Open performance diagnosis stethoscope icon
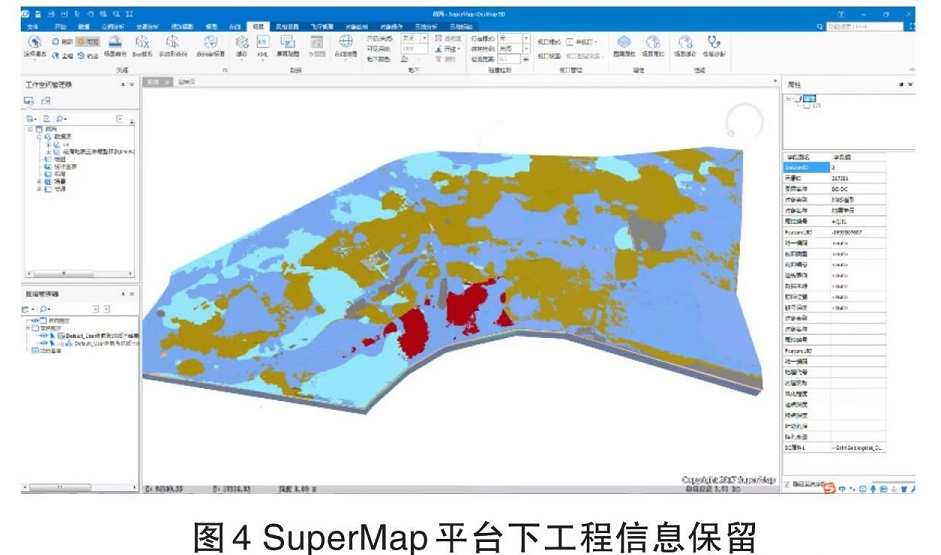The width and height of the screenshot is (941, 555). 714,42
